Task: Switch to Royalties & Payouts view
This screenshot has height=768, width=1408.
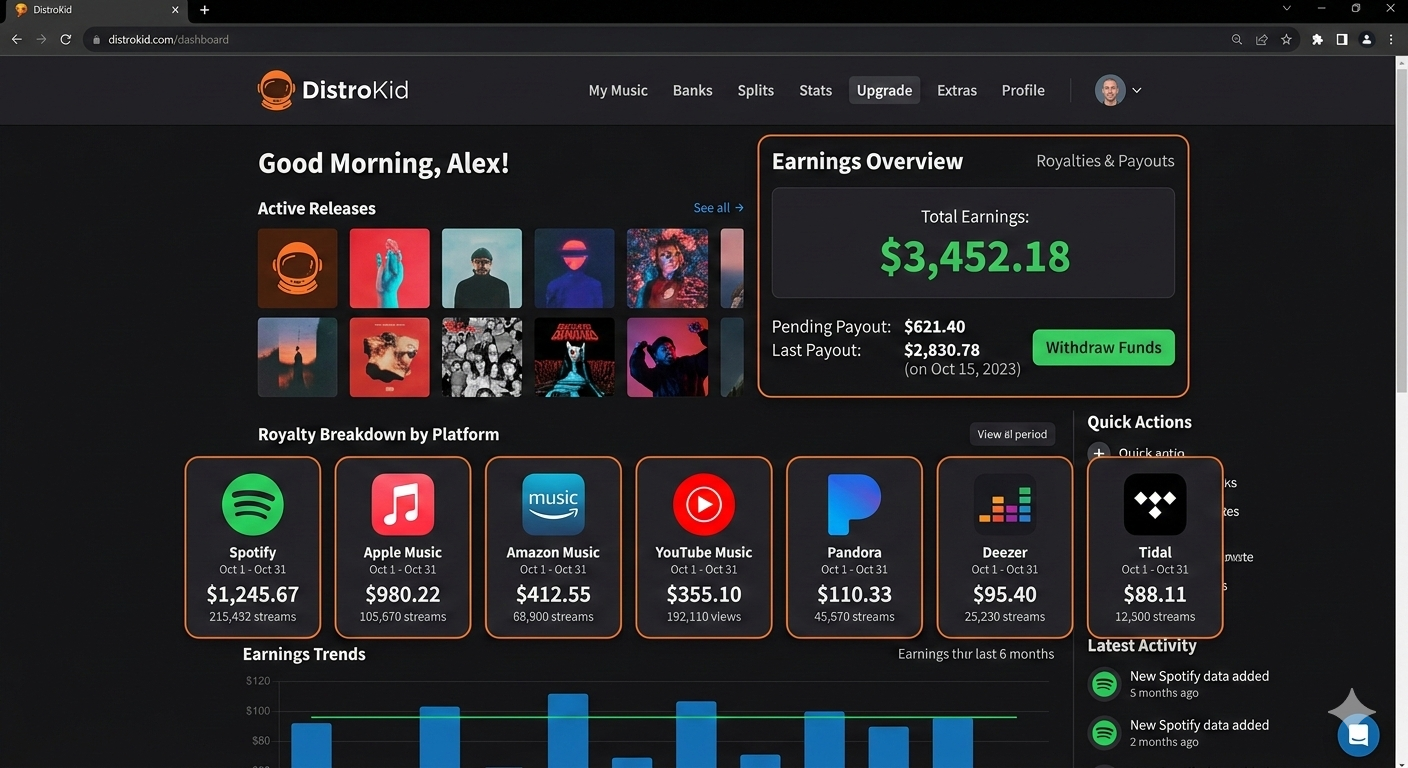Action: 1104,161
